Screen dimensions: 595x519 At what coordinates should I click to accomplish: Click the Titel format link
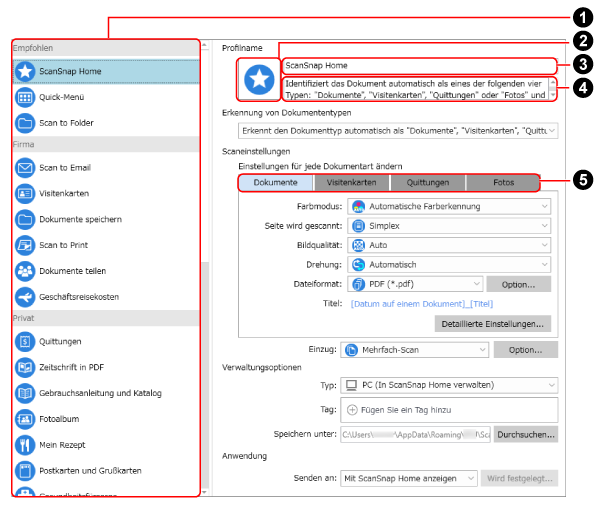422,304
